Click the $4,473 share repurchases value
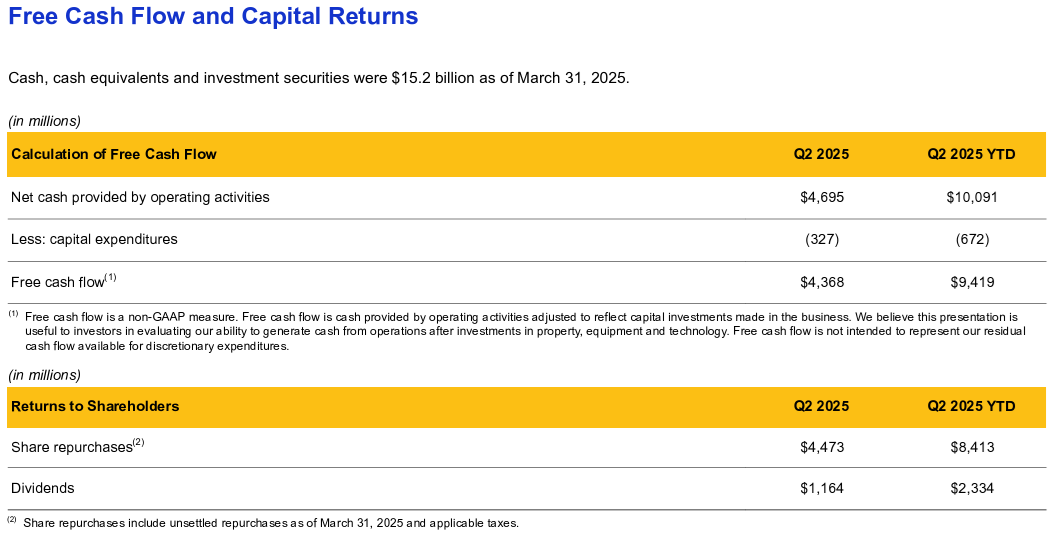Screen dimensions: 1059x538 [x=822, y=447]
